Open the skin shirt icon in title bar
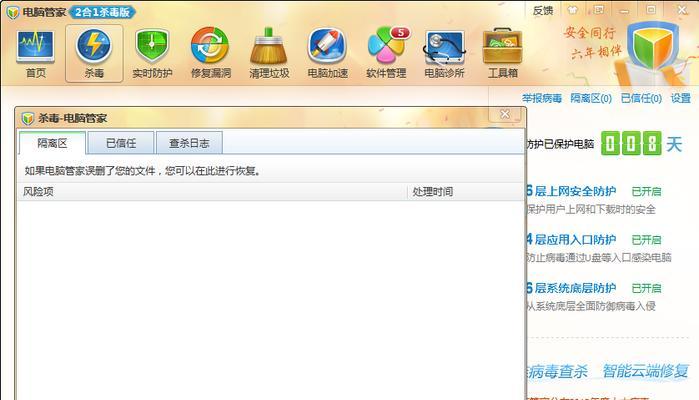699x400 pixels. tap(572, 9)
